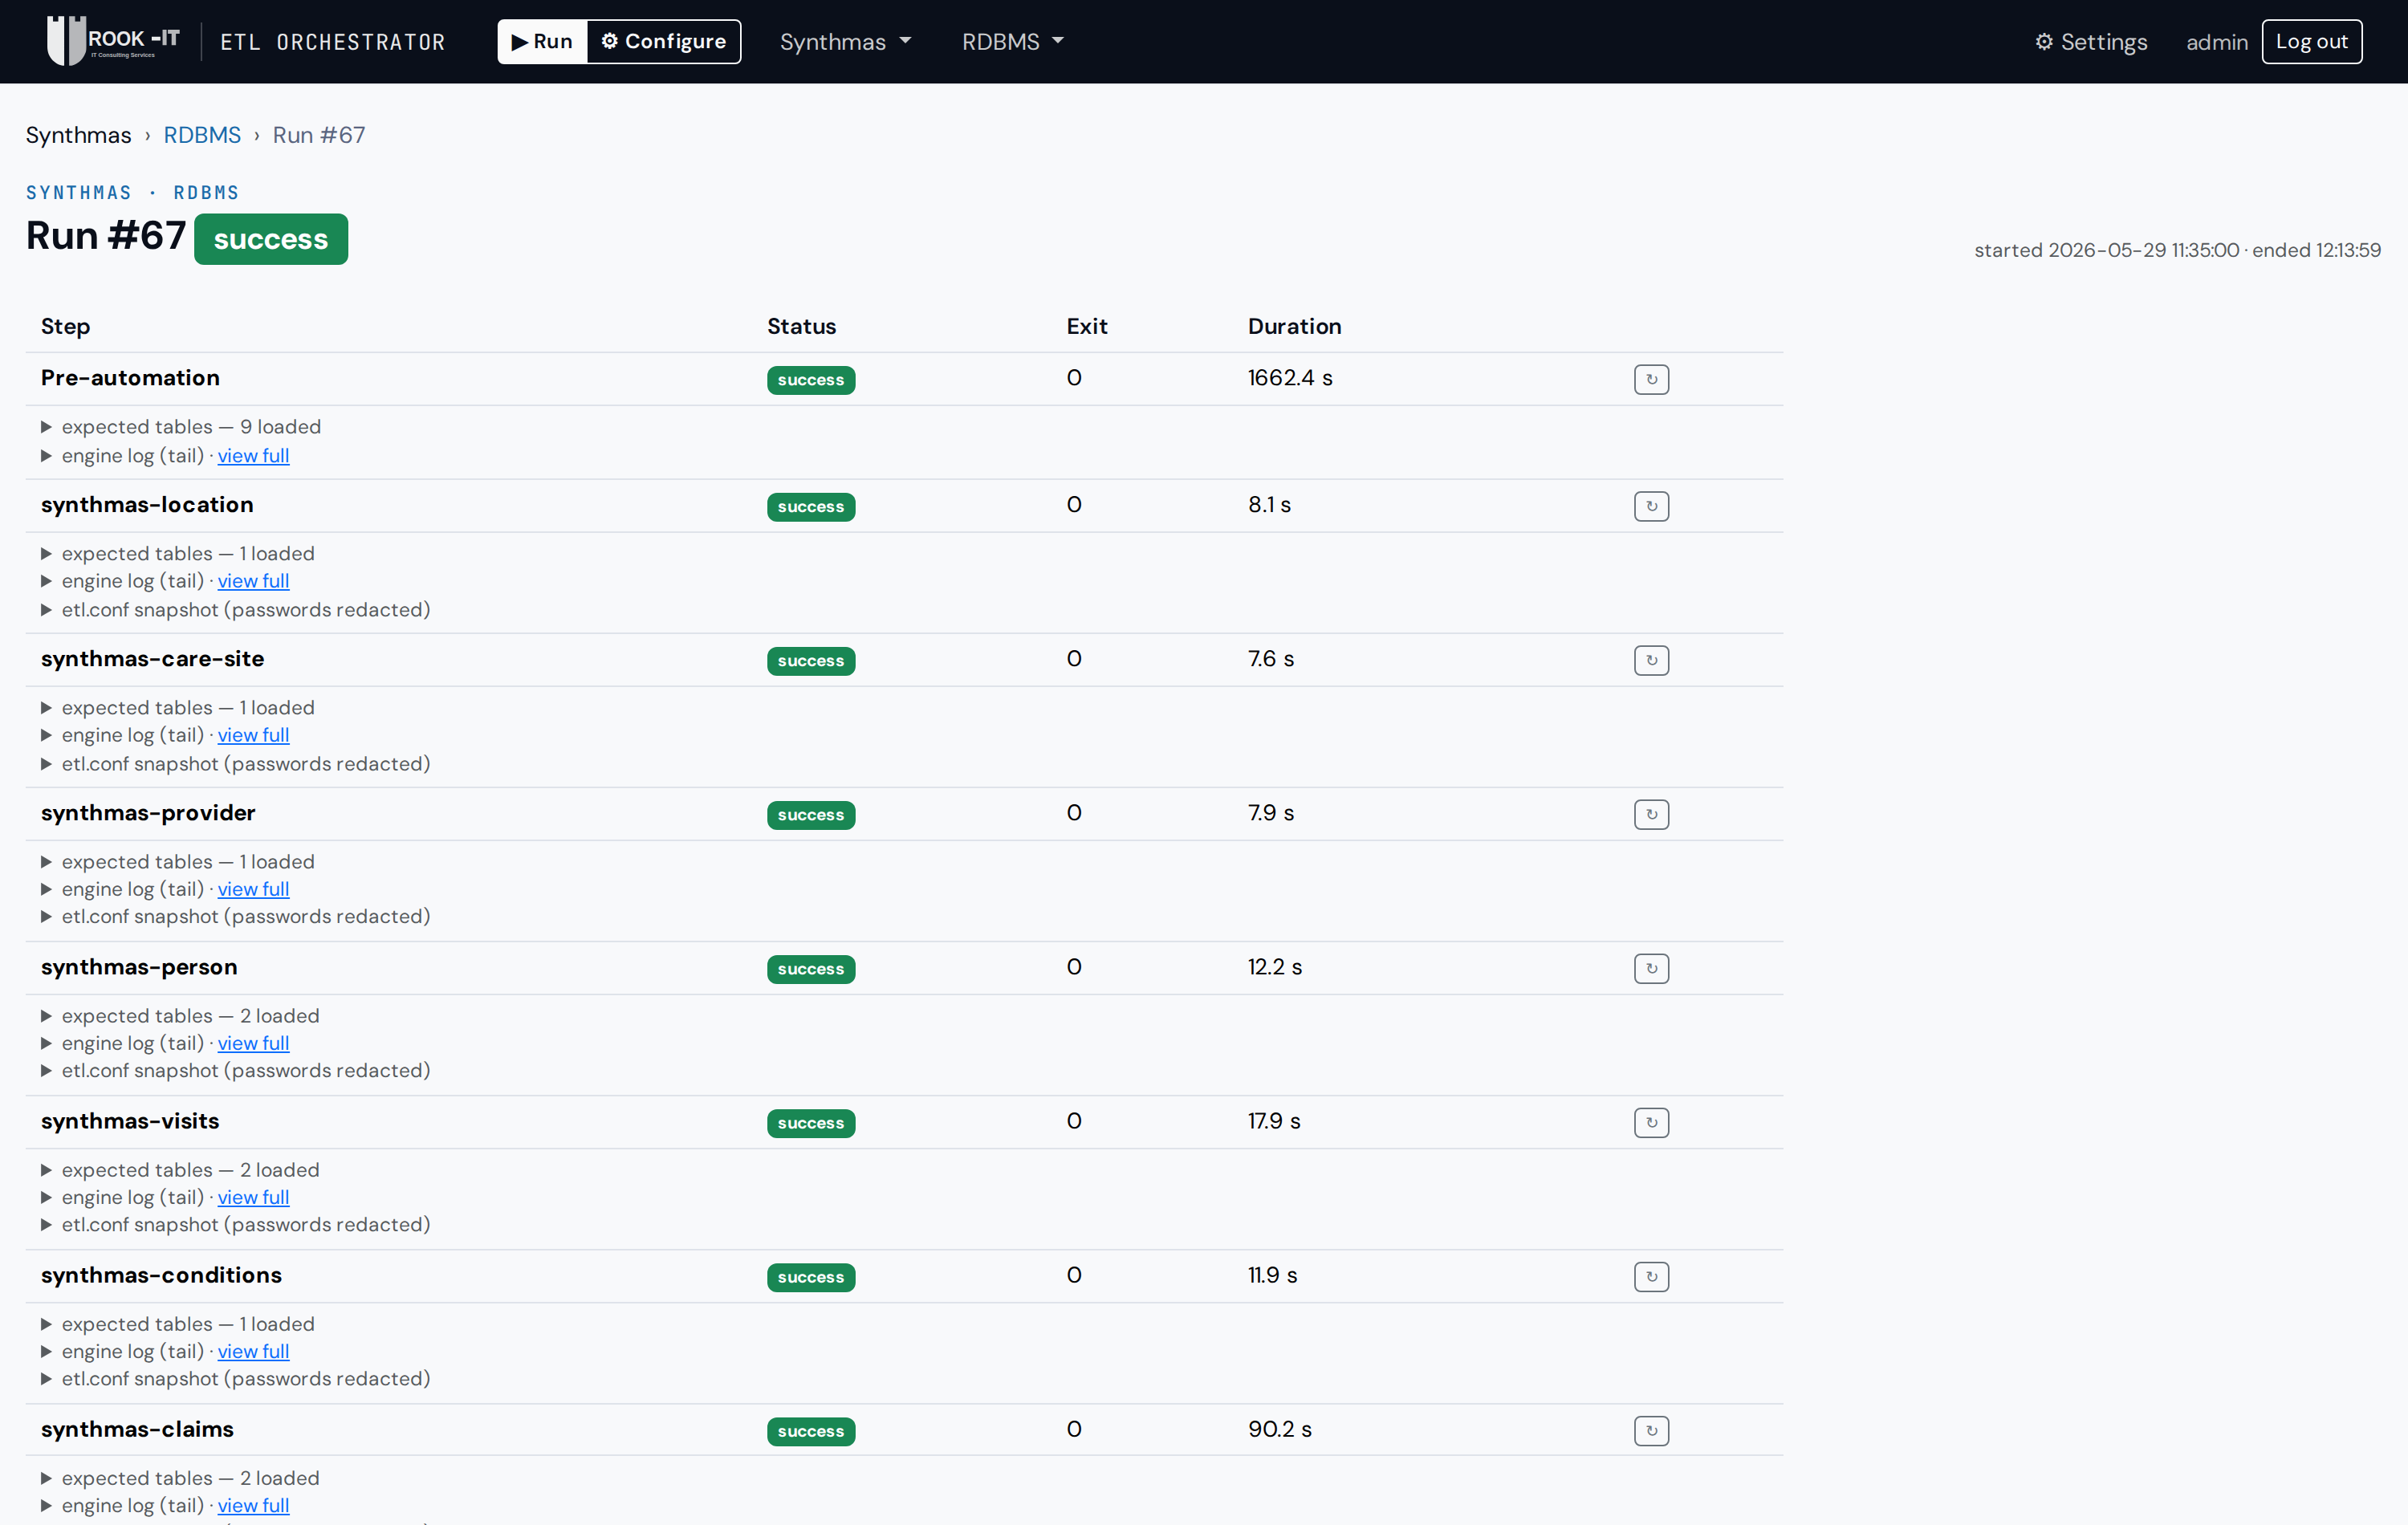Screen dimensions: 2408x1525
Task: Click rerun icon for synthmas-claims
Action: tap(1651, 1430)
